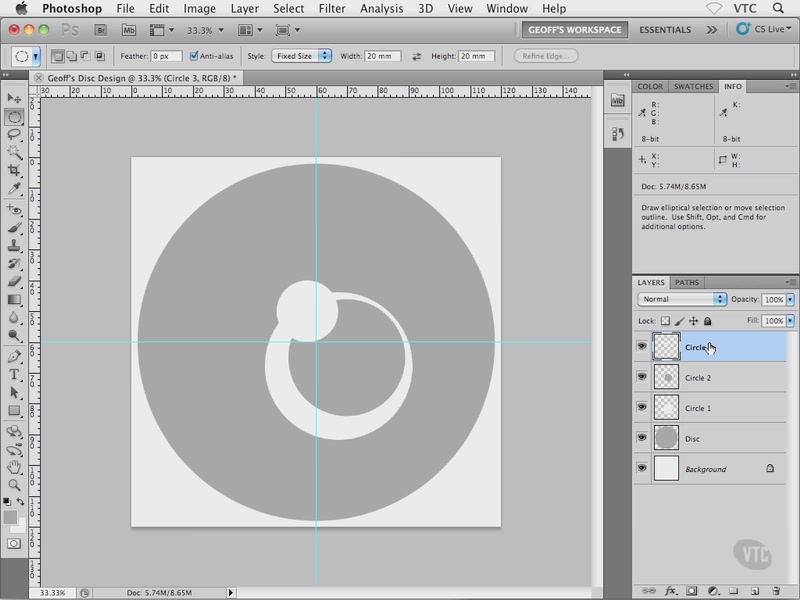800x600 pixels.
Task: Open CS Live services
Action: tap(764, 29)
